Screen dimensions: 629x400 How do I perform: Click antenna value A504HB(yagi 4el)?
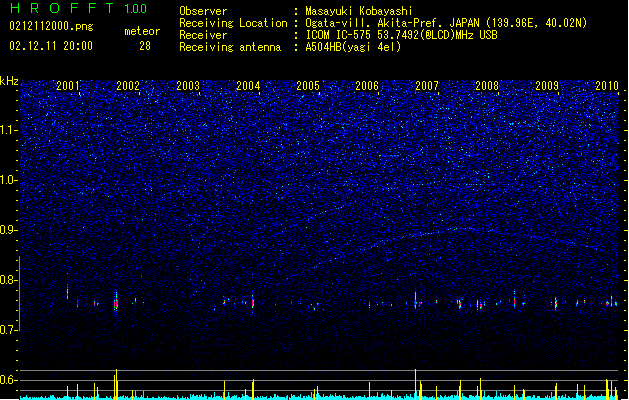(x=353, y=47)
